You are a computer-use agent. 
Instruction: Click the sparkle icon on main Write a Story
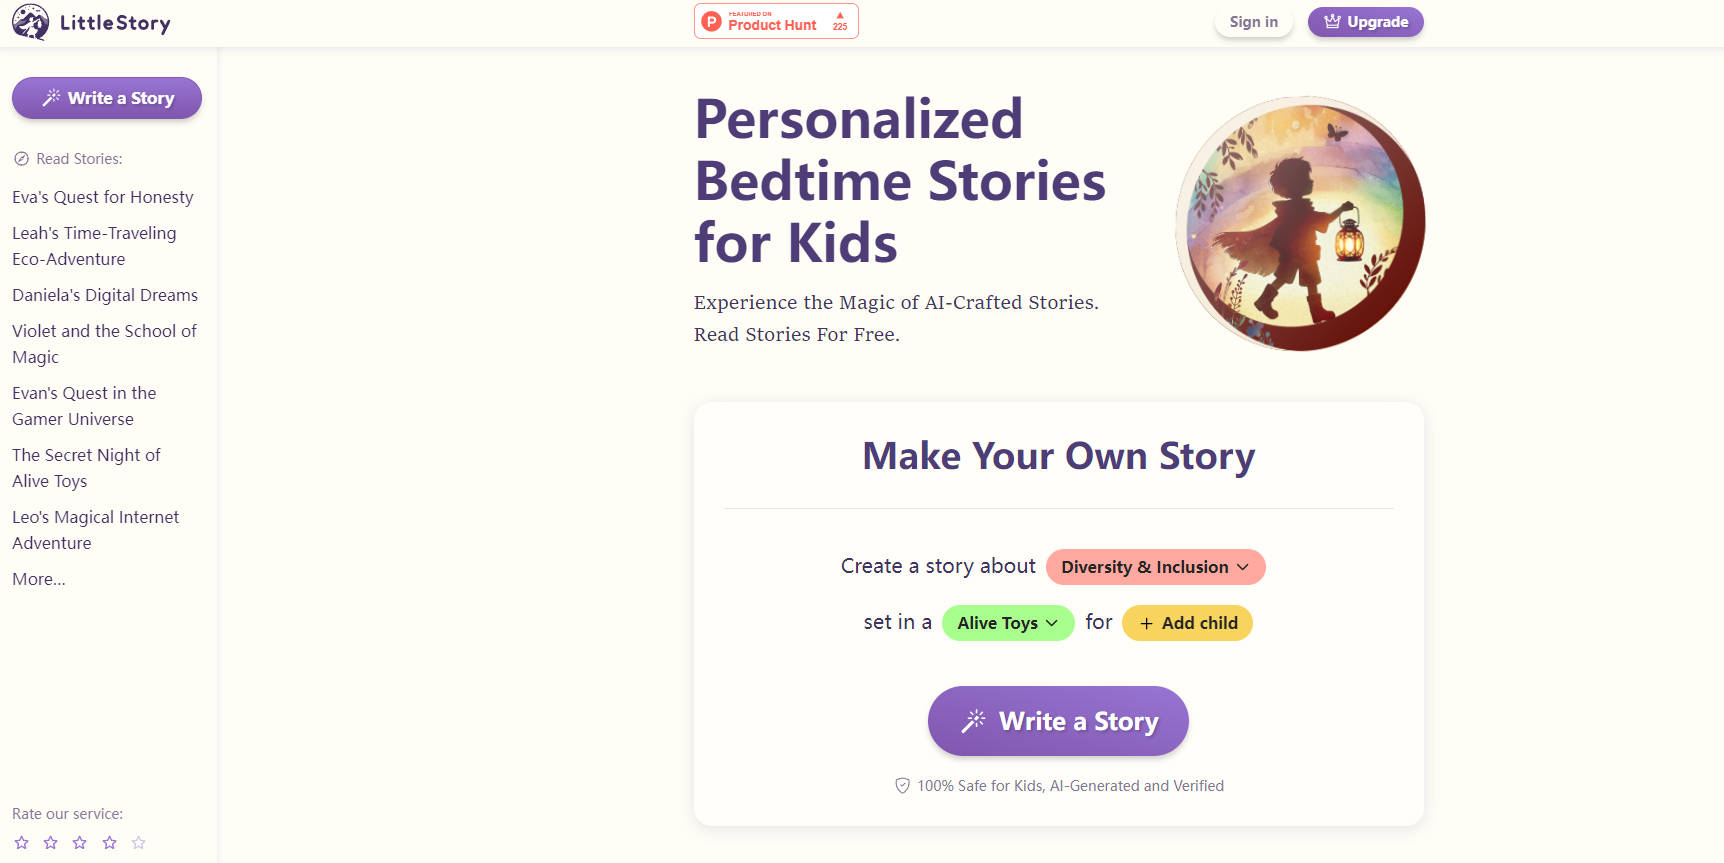(972, 719)
